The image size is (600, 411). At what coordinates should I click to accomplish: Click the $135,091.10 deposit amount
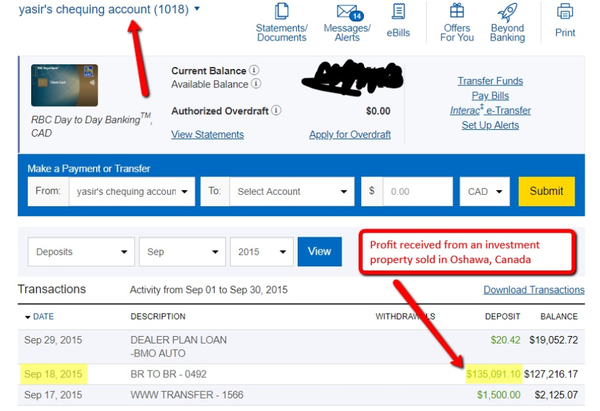[493, 374]
